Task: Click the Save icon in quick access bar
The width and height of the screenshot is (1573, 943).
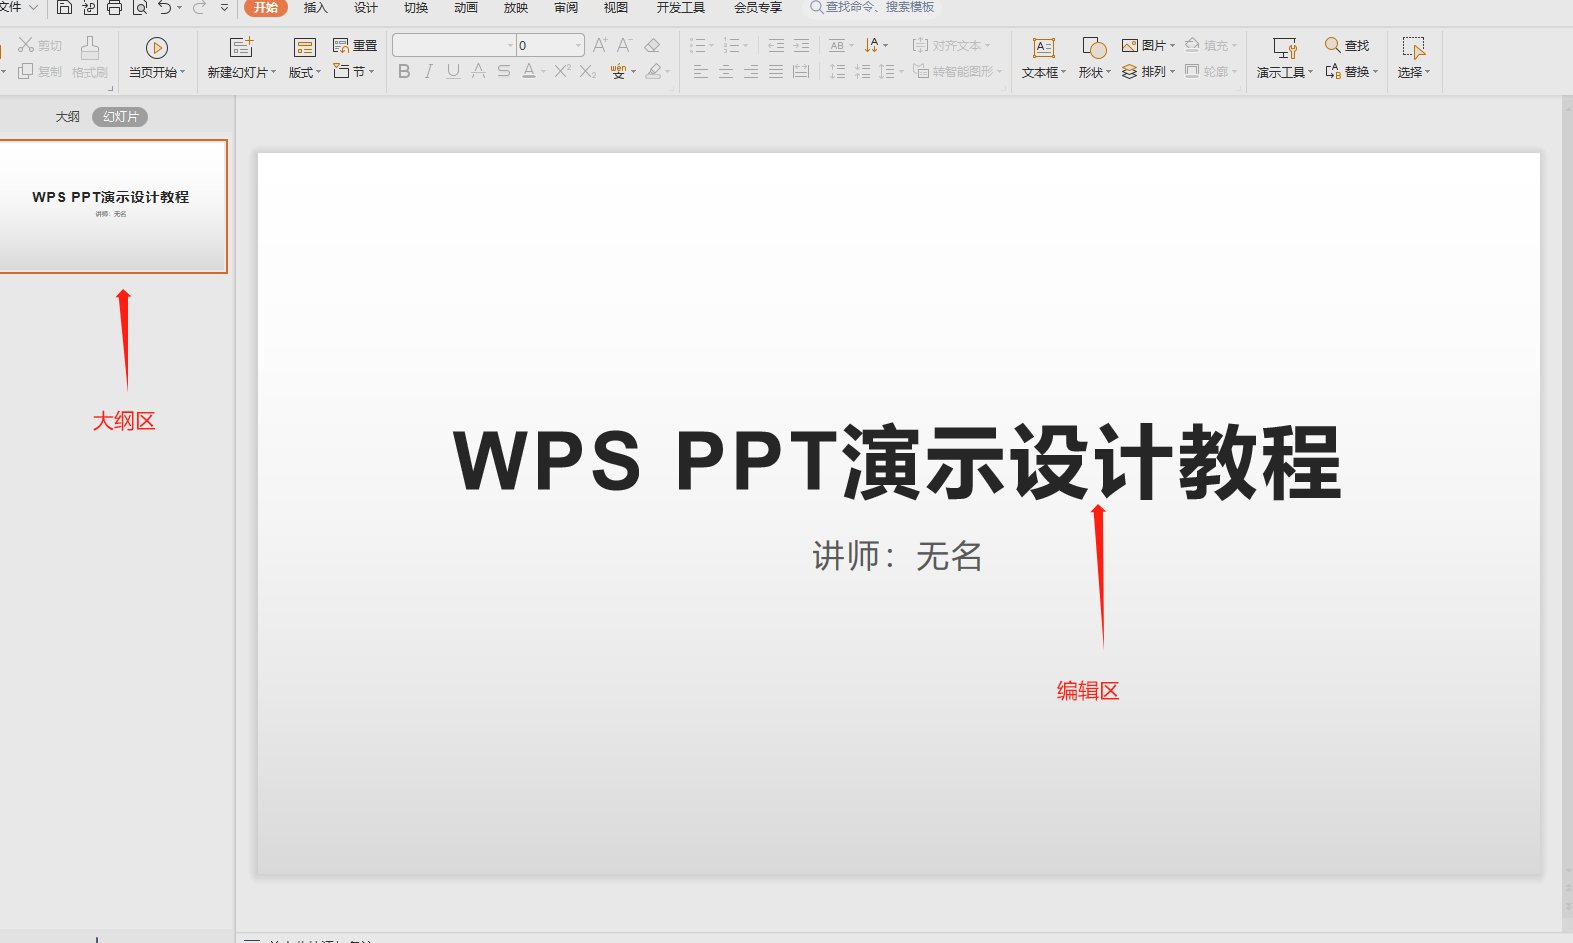Action: (x=64, y=8)
